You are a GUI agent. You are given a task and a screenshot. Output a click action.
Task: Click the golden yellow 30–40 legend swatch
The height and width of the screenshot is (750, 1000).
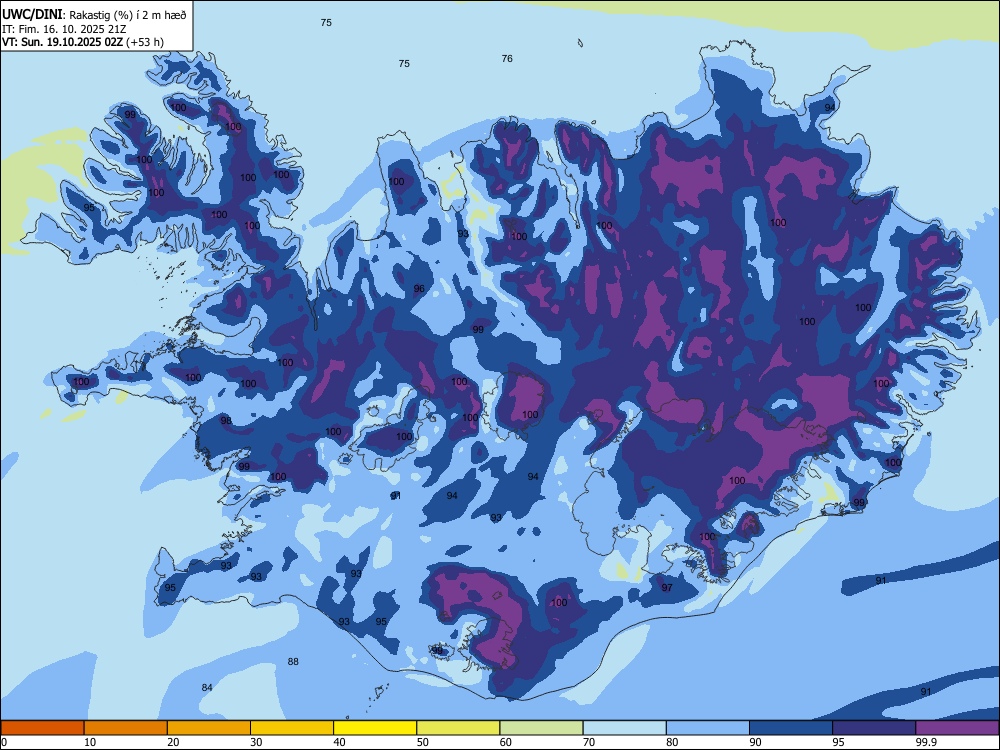click(x=292, y=728)
